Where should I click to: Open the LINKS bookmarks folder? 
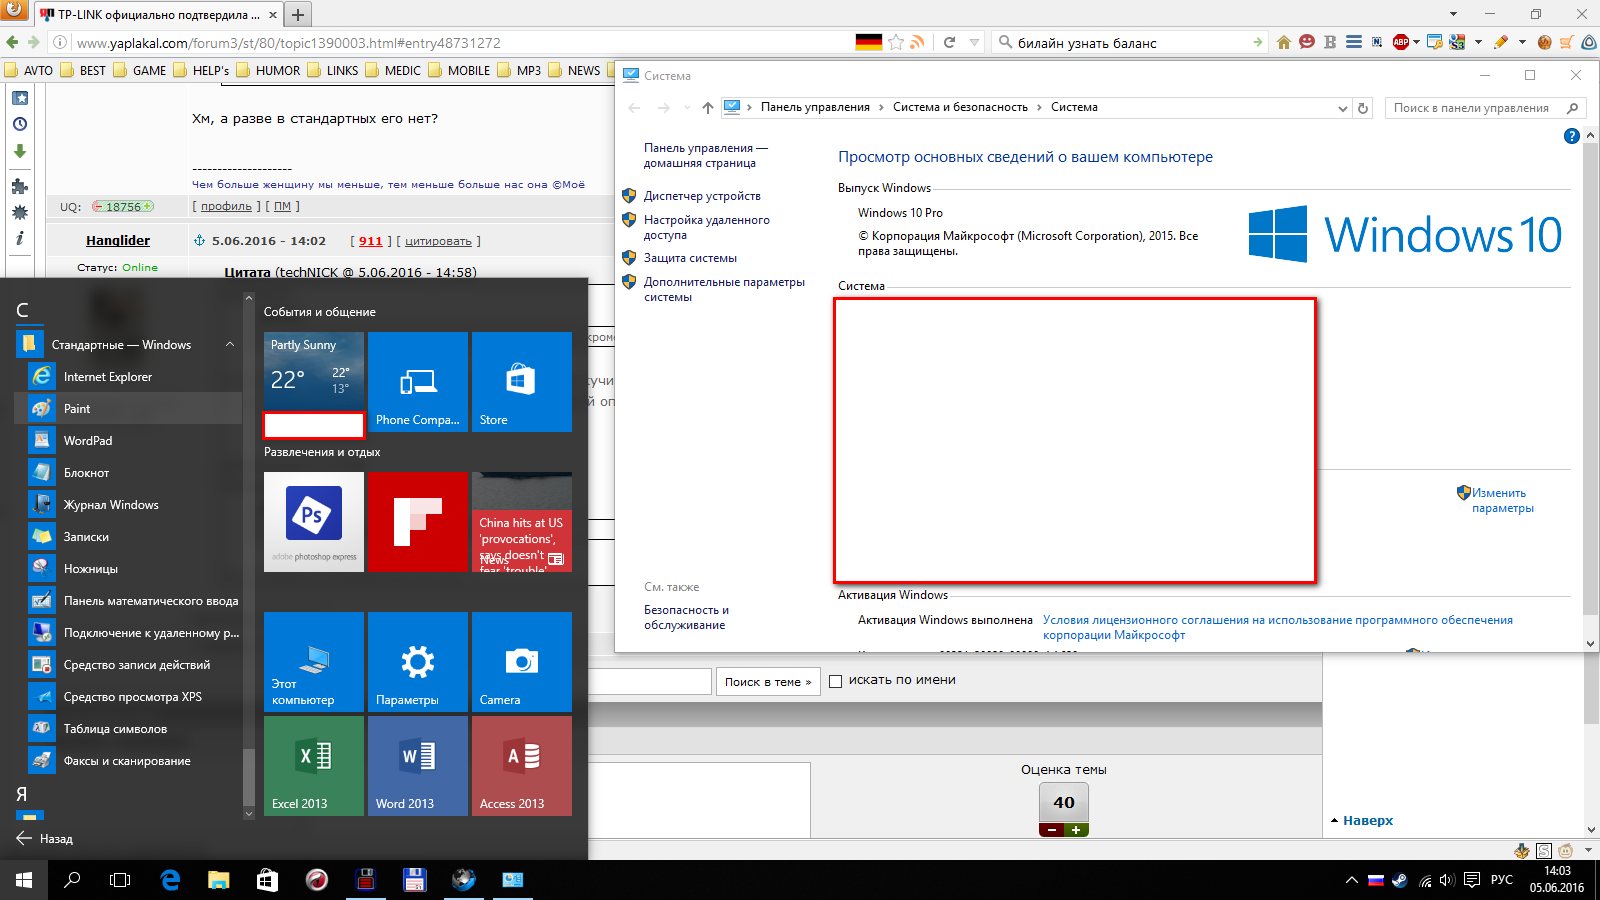pyautogui.click(x=332, y=70)
